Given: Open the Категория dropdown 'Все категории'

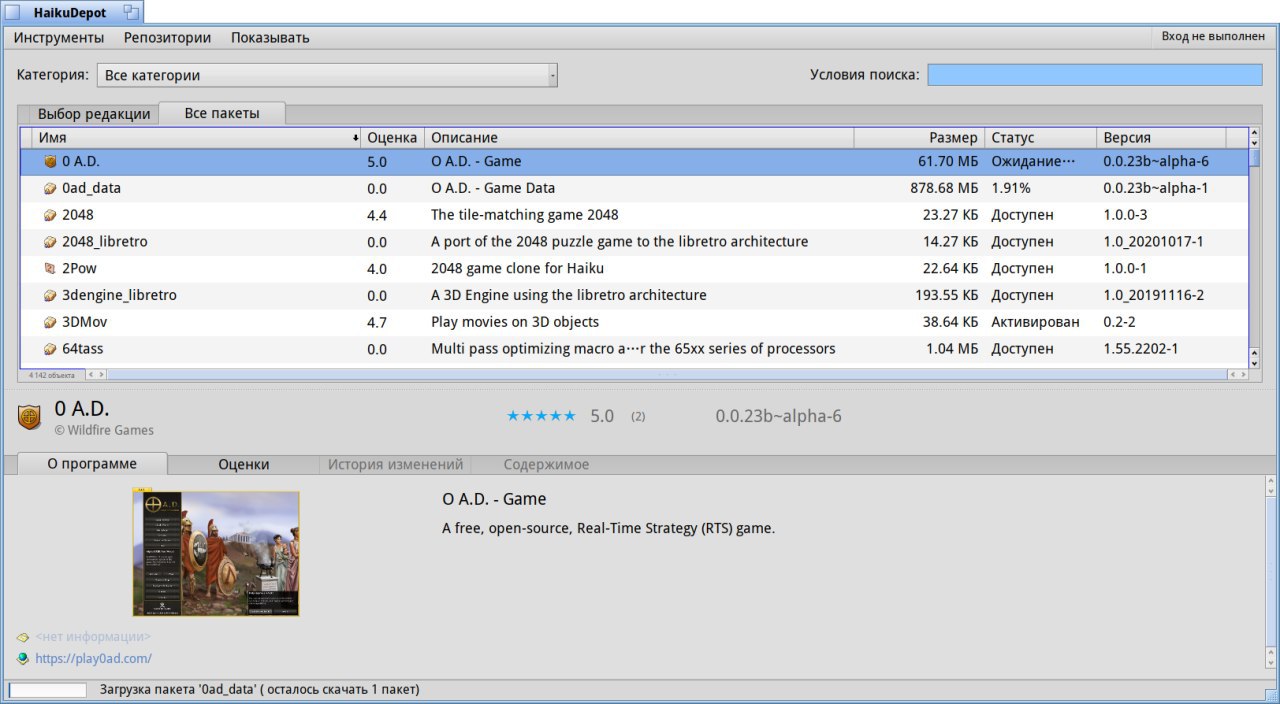Looking at the screenshot, I should [x=327, y=75].
